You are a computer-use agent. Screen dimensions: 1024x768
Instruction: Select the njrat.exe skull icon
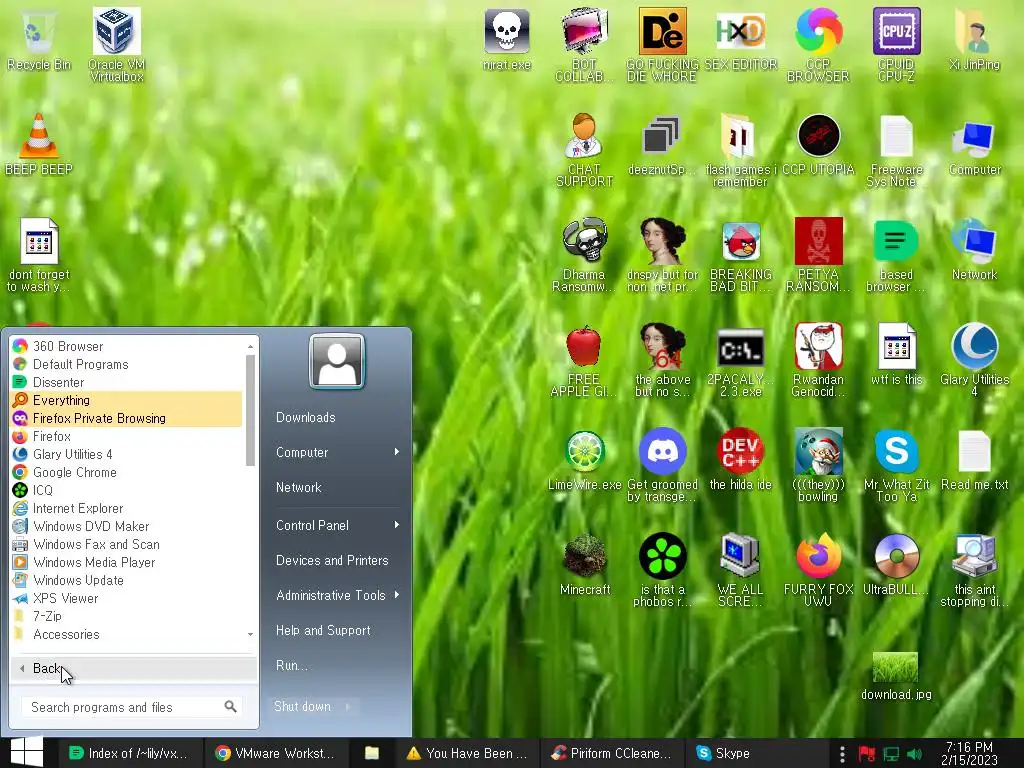pyautogui.click(x=506, y=39)
